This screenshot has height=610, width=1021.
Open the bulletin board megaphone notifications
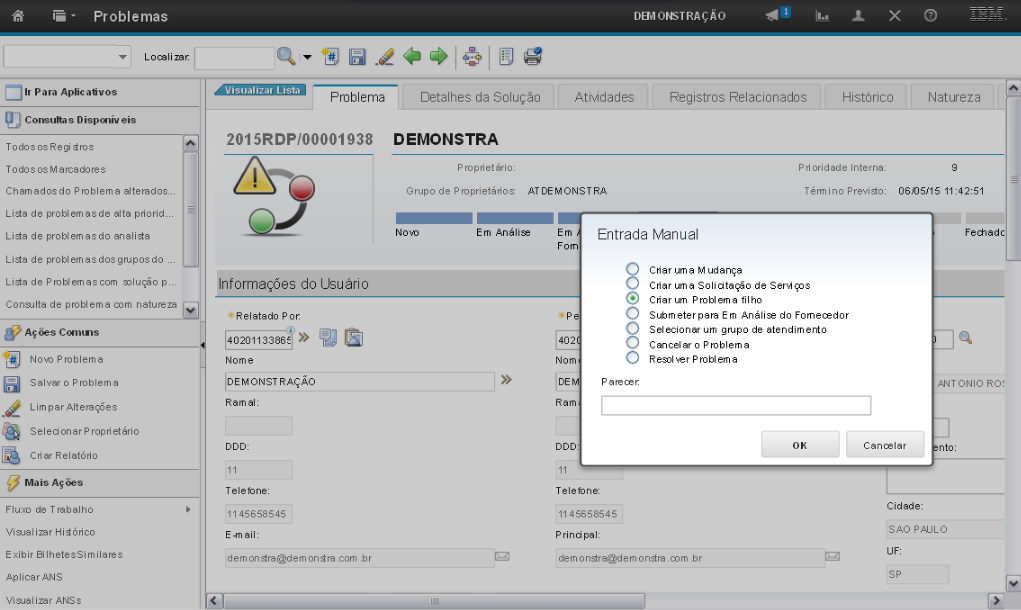tap(776, 16)
